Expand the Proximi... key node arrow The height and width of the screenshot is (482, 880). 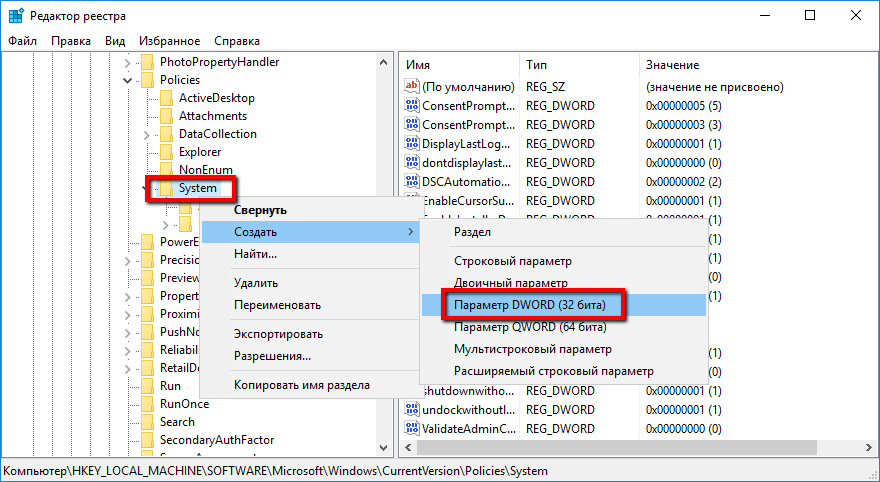(x=128, y=315)
